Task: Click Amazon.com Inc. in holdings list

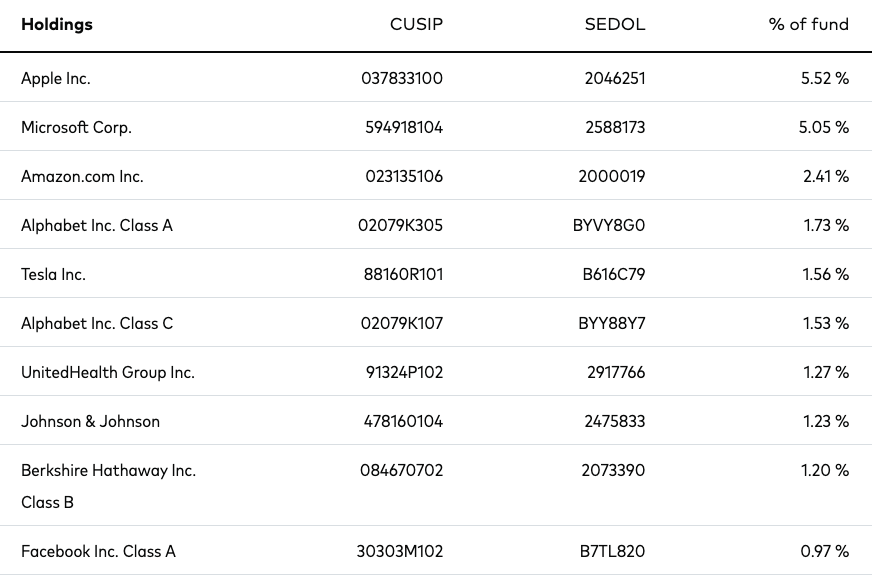Action: click(82, 176)
